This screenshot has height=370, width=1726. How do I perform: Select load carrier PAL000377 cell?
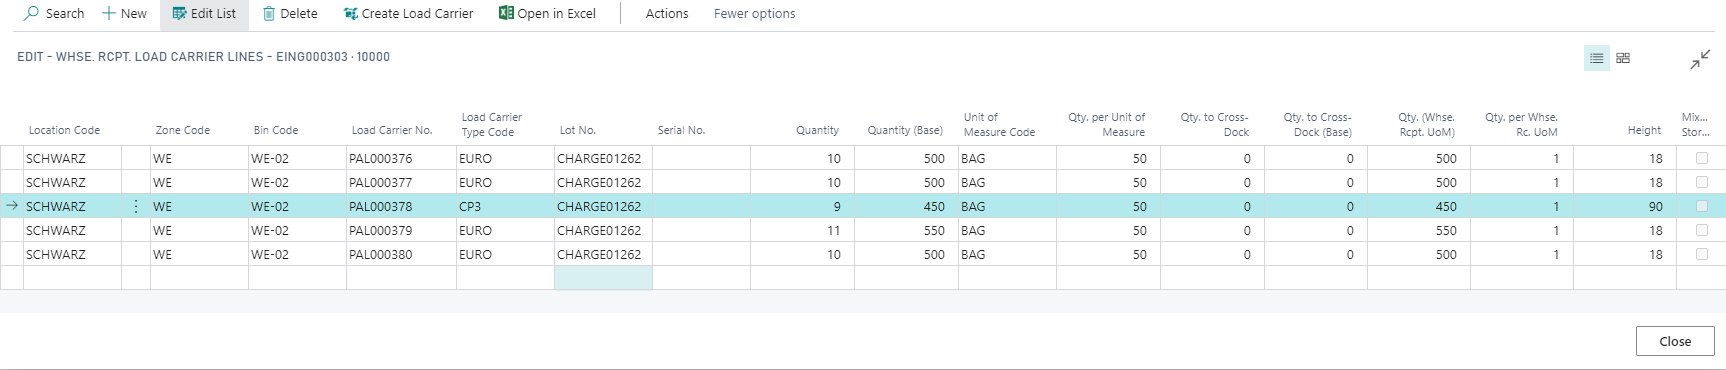tap(401, 182)
